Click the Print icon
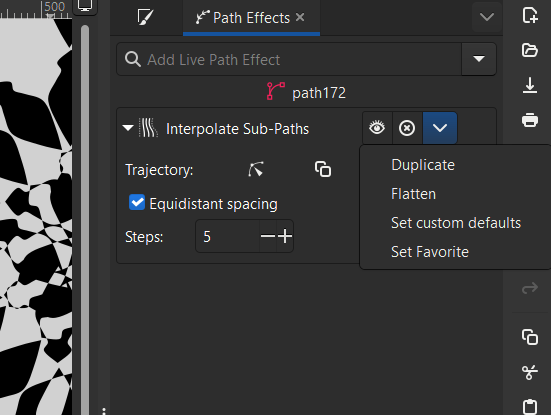Viewport: 551px width, 415px height. [x=530, y=120]
